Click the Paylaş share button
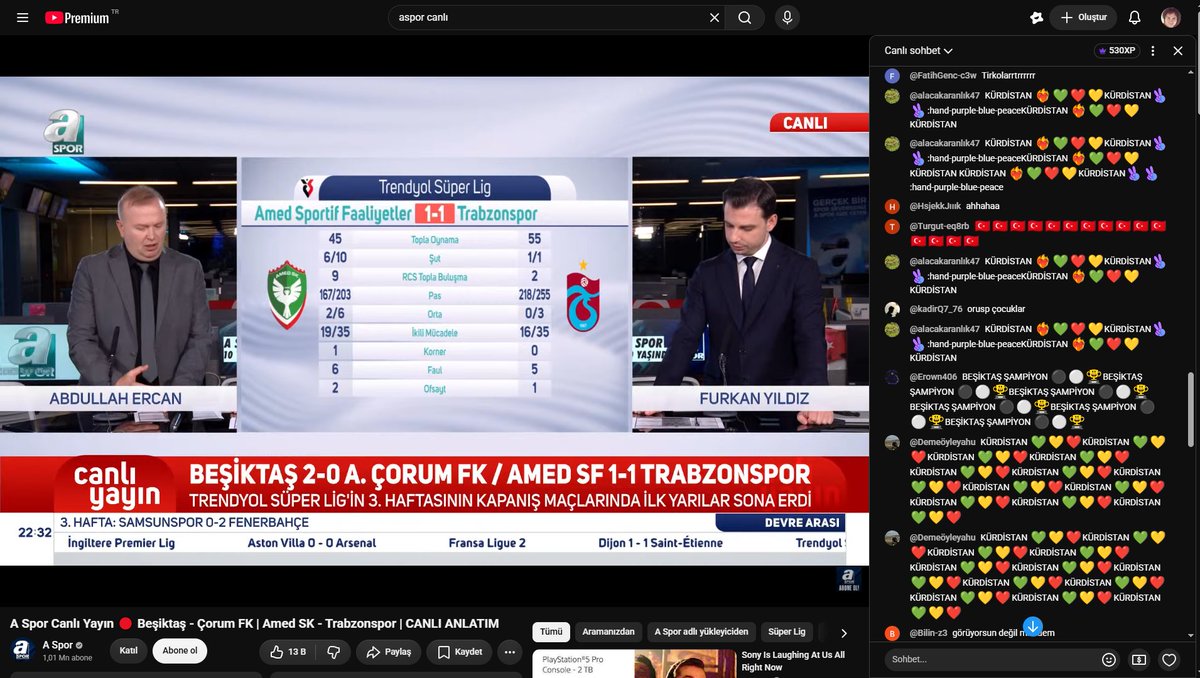The image size is (1200, 678). tap(389, 652)
